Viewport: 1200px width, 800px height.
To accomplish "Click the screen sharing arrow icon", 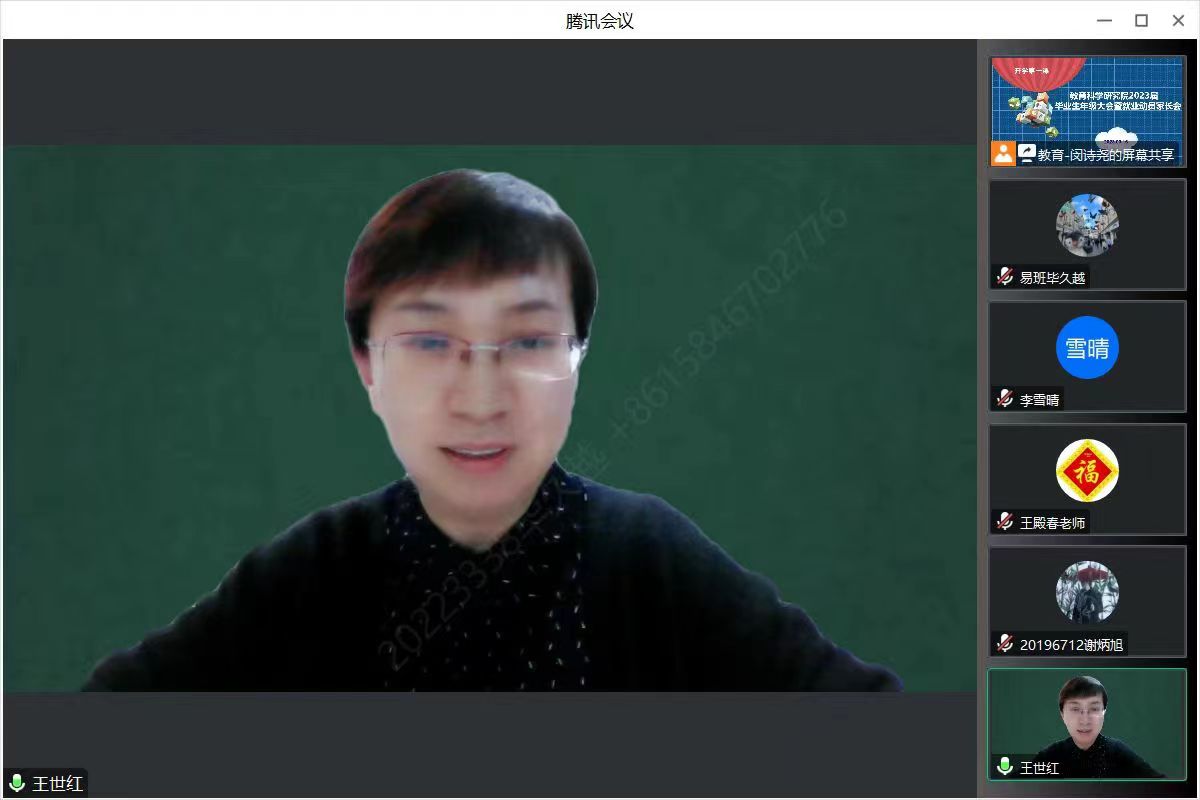I will tap(1026, 154).
